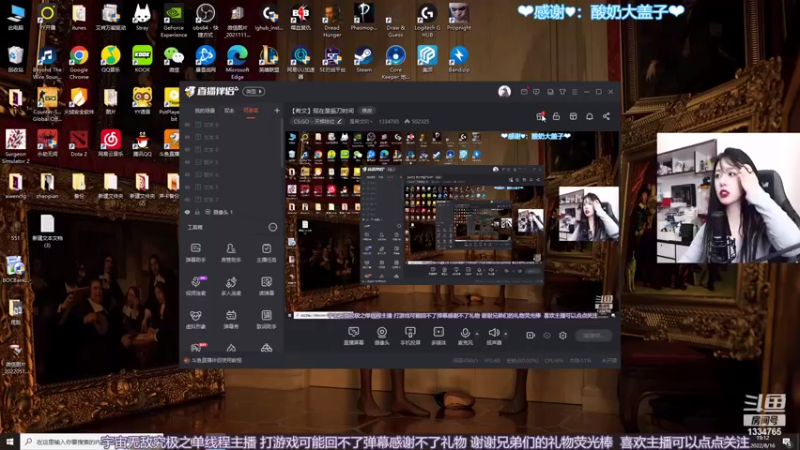Open the notification bell icon
The height and width of the screenshot is (450, 800).
point(590,116)
